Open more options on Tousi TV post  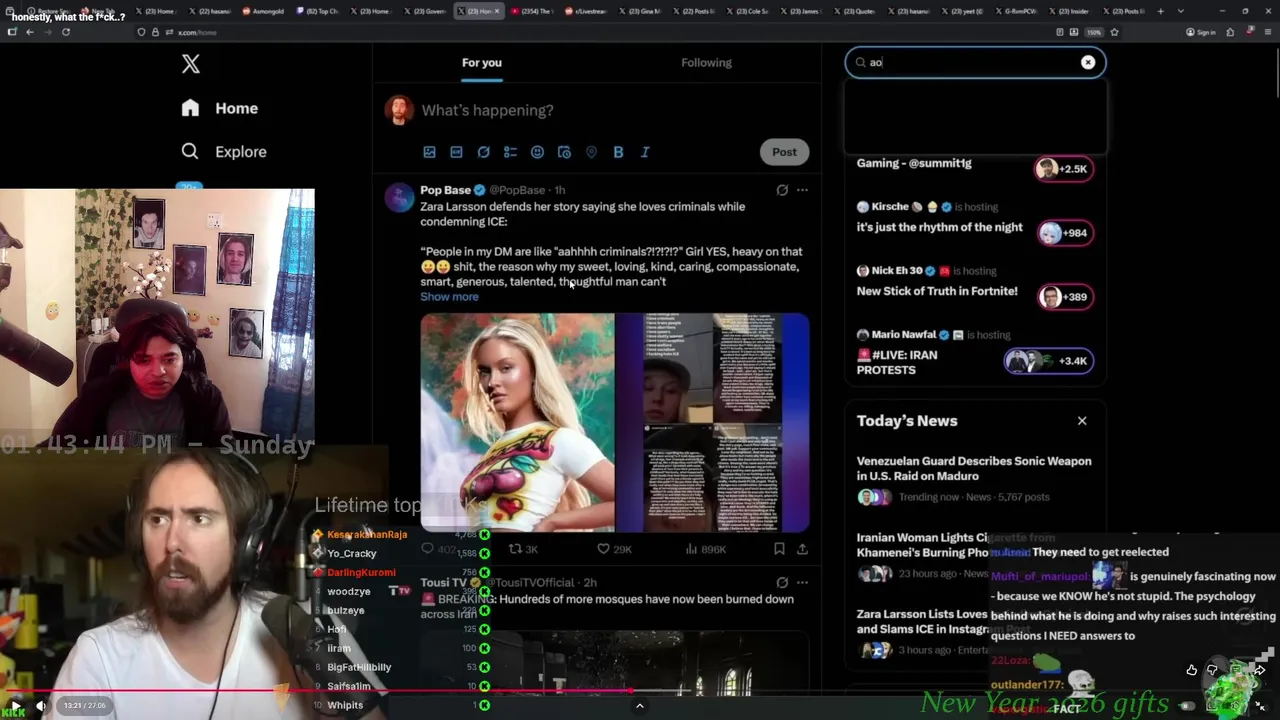point(802,582)
